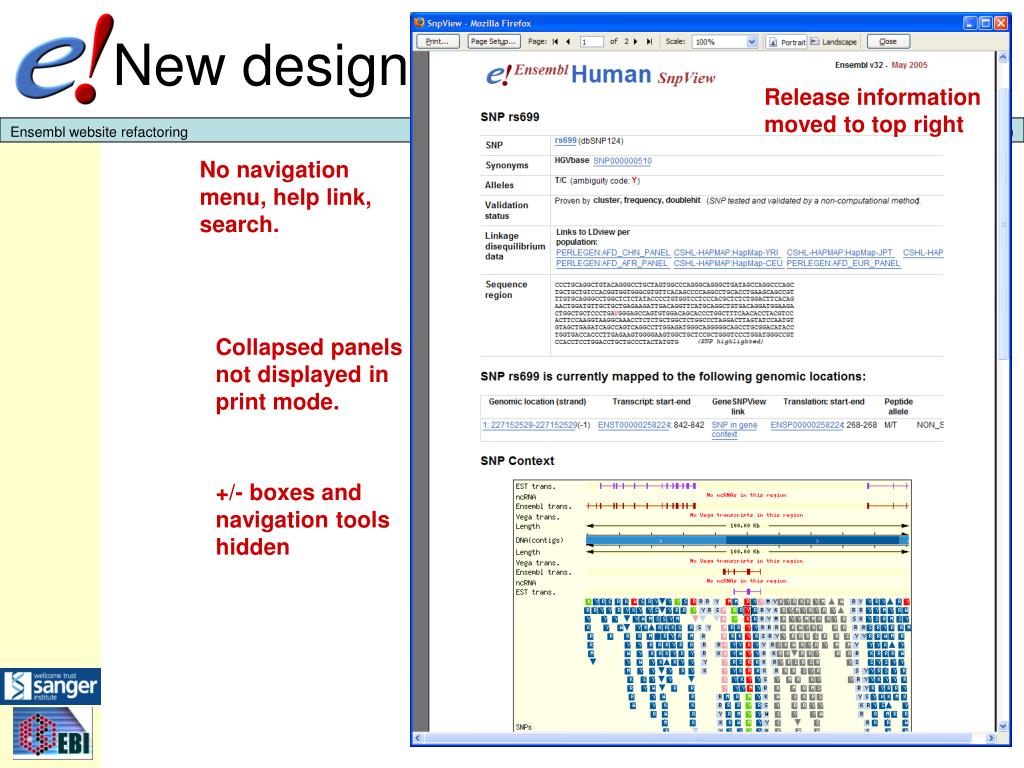Click the 'Peptide allele' column header
Viewport: 1024px width, 768px height.
(899, 407)
